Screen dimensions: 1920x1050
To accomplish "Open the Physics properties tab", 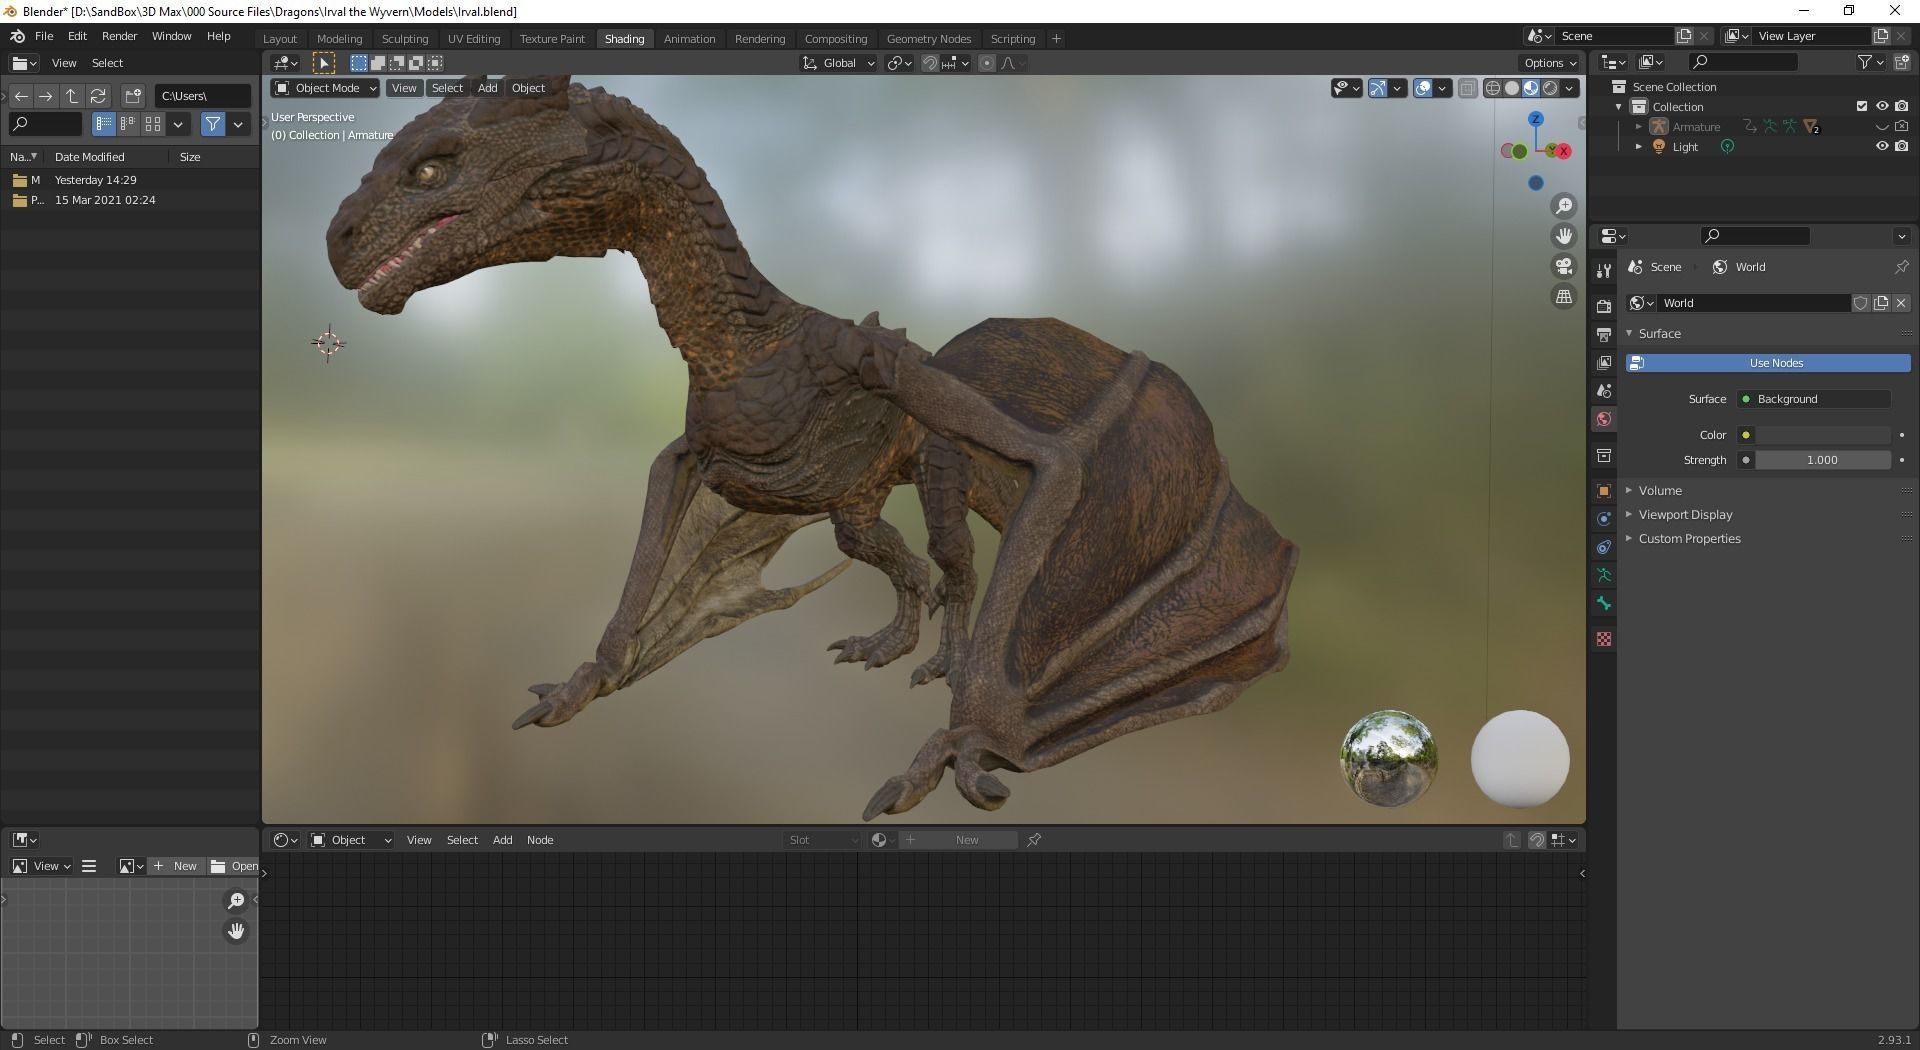I will 1604,519.
